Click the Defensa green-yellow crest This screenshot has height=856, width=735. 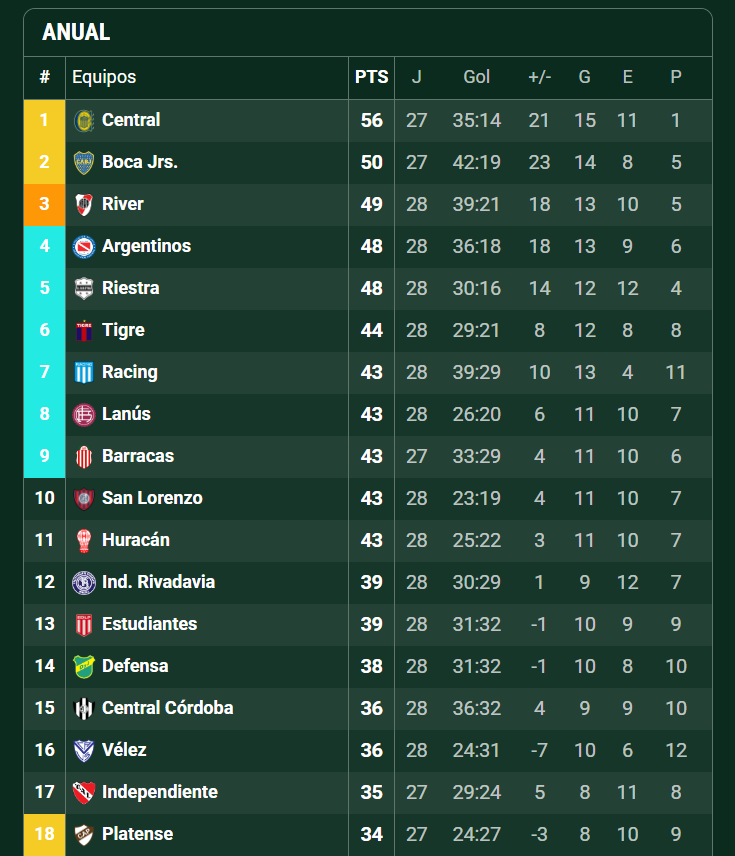coord(84,667)
